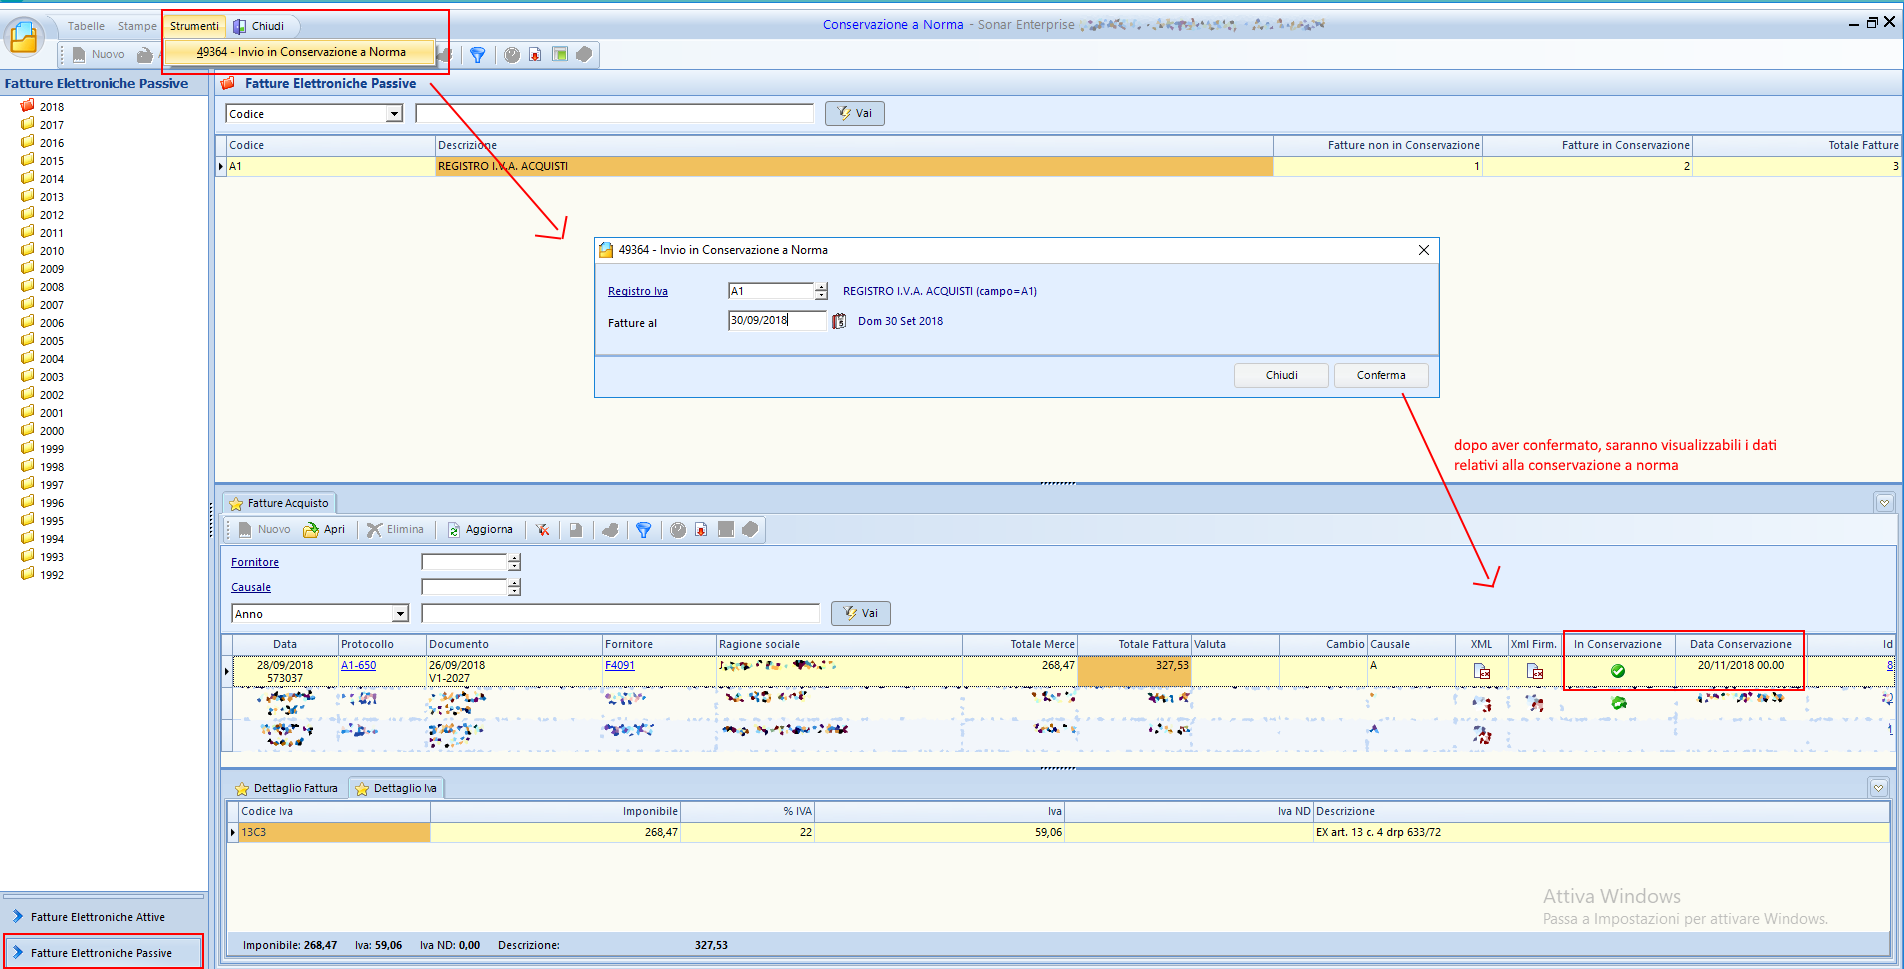Select the 2017 folder in the year tree
Screen dimensions: 1904x969
pos(51,125)
